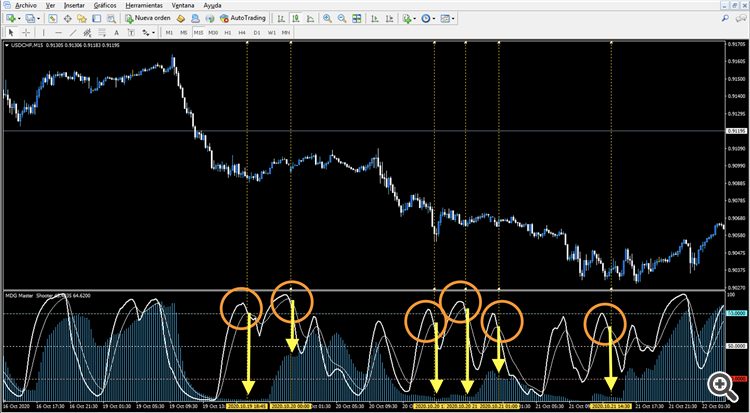Viewport: 750px width, 413px height.
Task: Switch to MN timeframe
Action: [286, 33]
